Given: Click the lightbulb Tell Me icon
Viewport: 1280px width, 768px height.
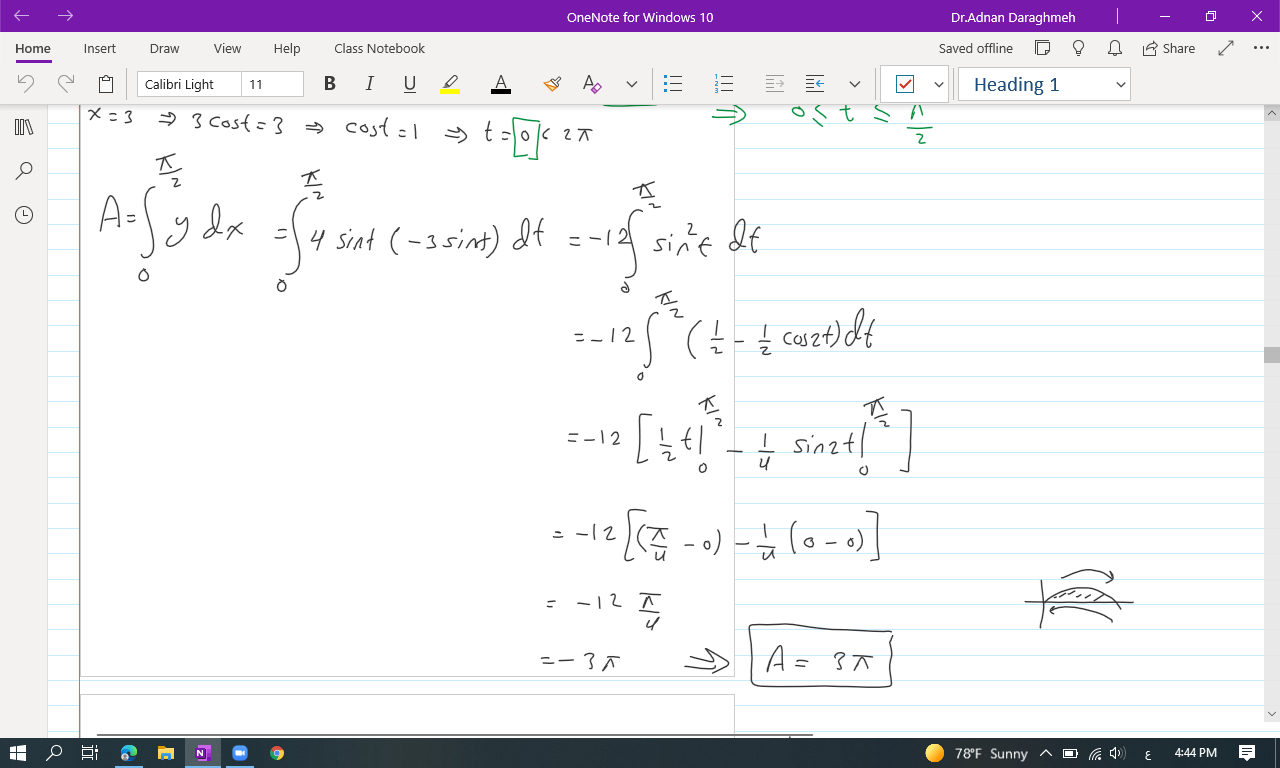Looking at the screenshot, I should (1078, 48).
